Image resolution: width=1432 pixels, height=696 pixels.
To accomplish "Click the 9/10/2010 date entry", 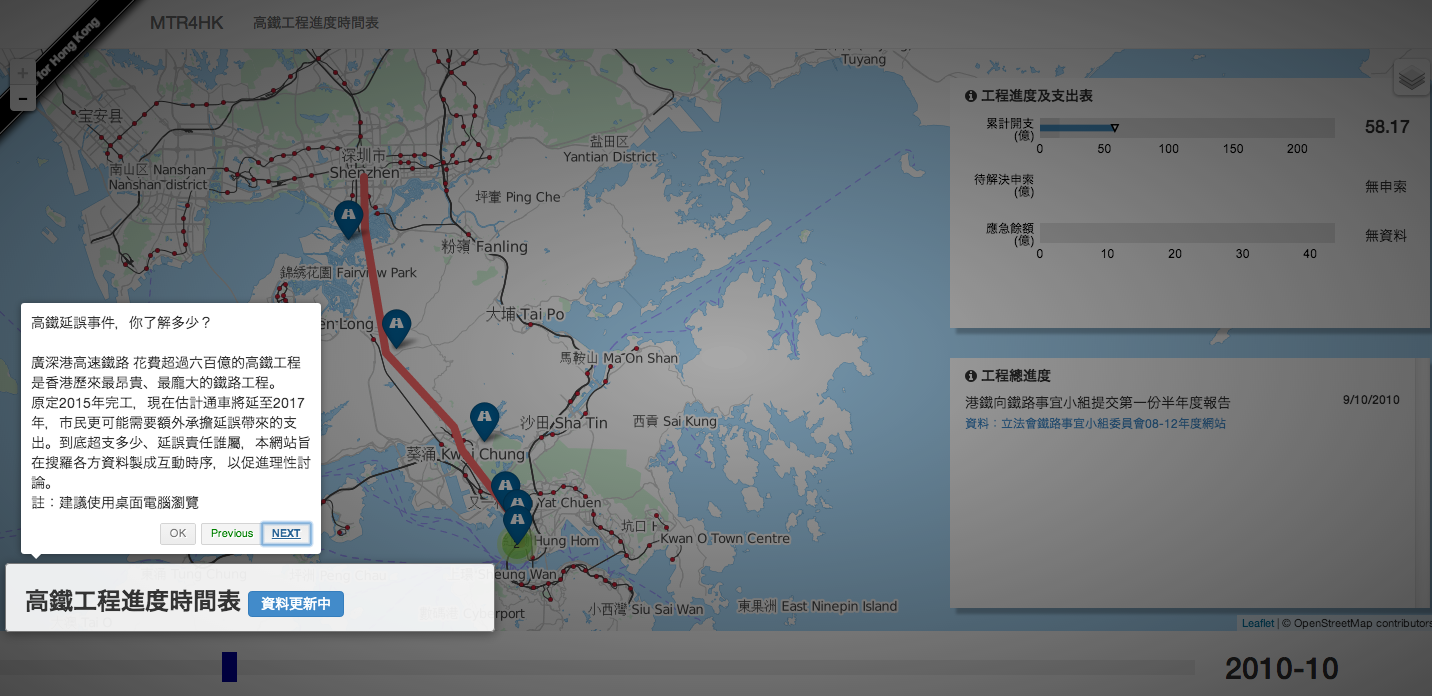I will tap(1371, 400).
